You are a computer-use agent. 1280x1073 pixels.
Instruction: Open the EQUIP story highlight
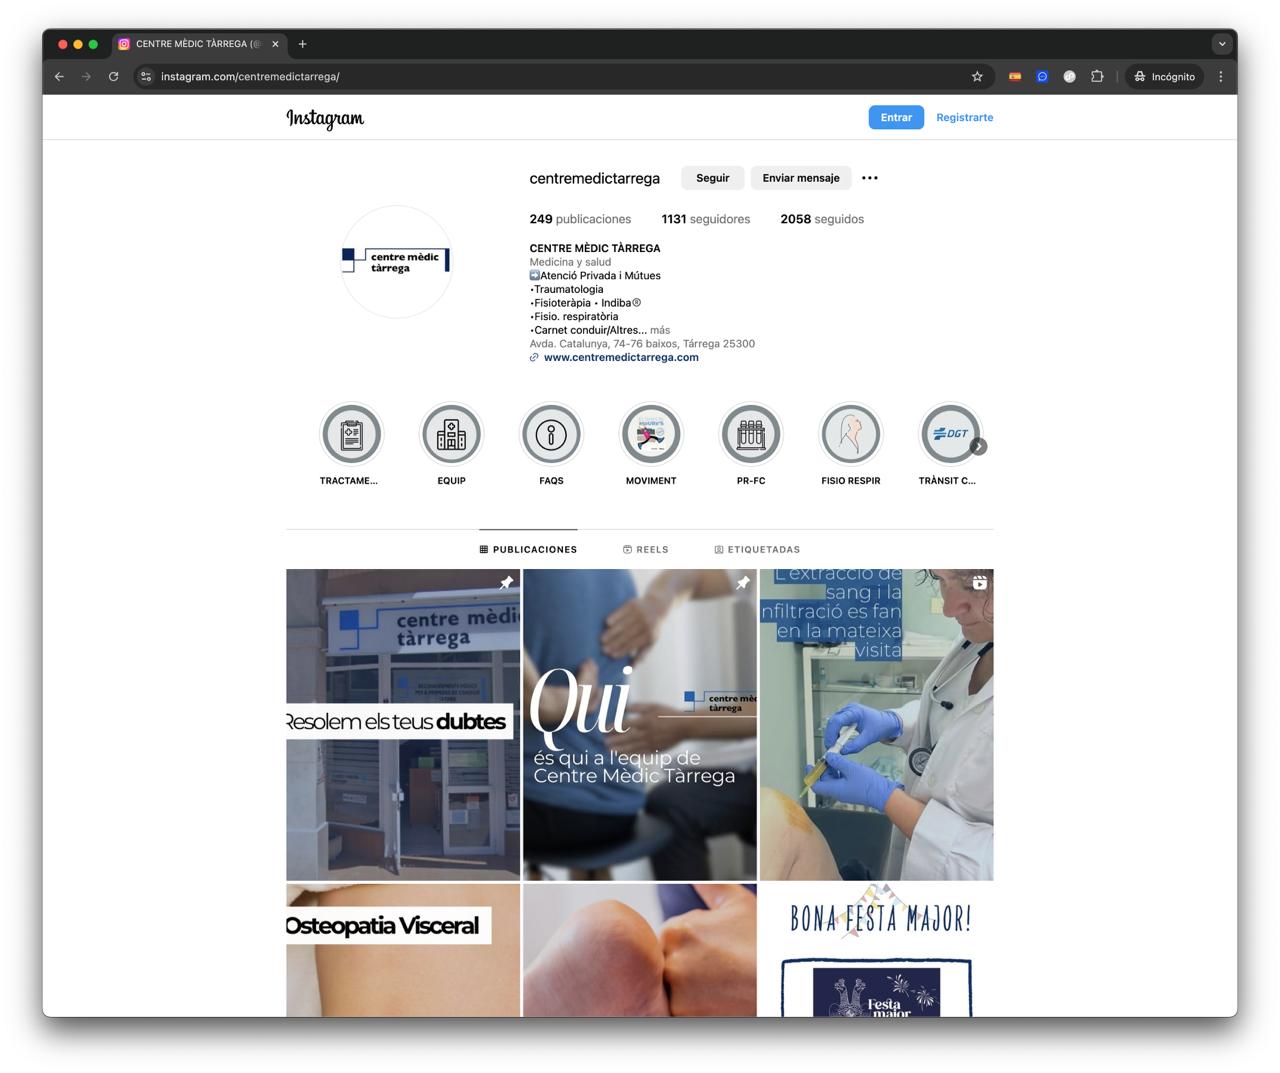(x=451, y=435)
